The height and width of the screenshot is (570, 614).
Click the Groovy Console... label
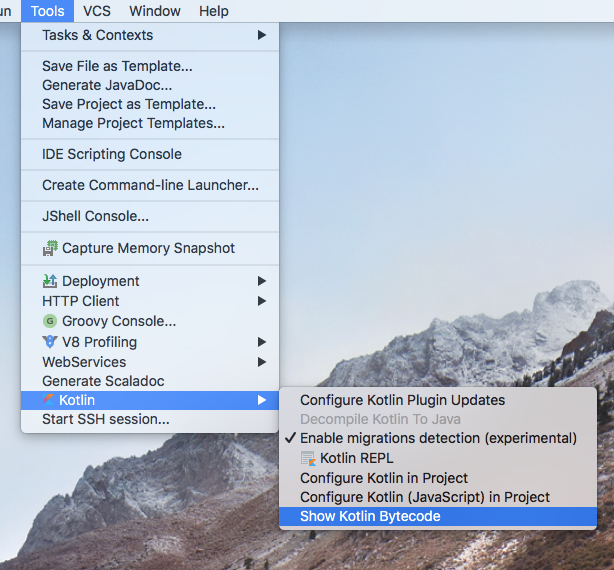pos(119,321)
